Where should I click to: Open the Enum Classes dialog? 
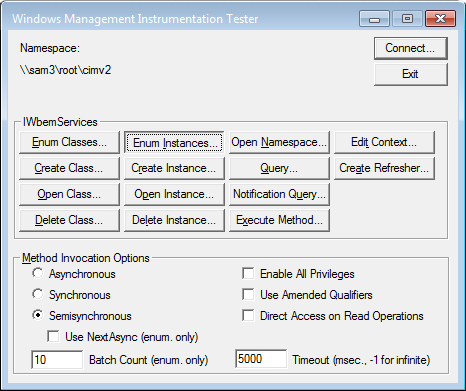pyautogui.click(x=69, y=142)
